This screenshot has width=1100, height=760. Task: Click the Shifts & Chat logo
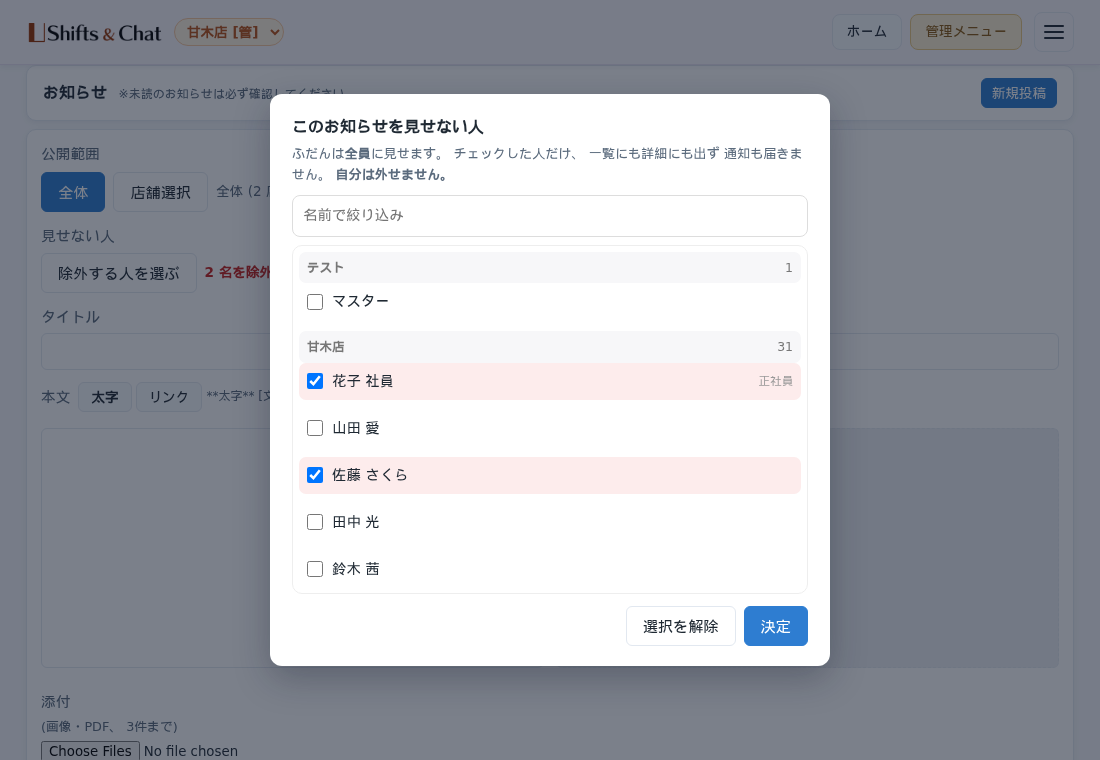coord(95,32)
